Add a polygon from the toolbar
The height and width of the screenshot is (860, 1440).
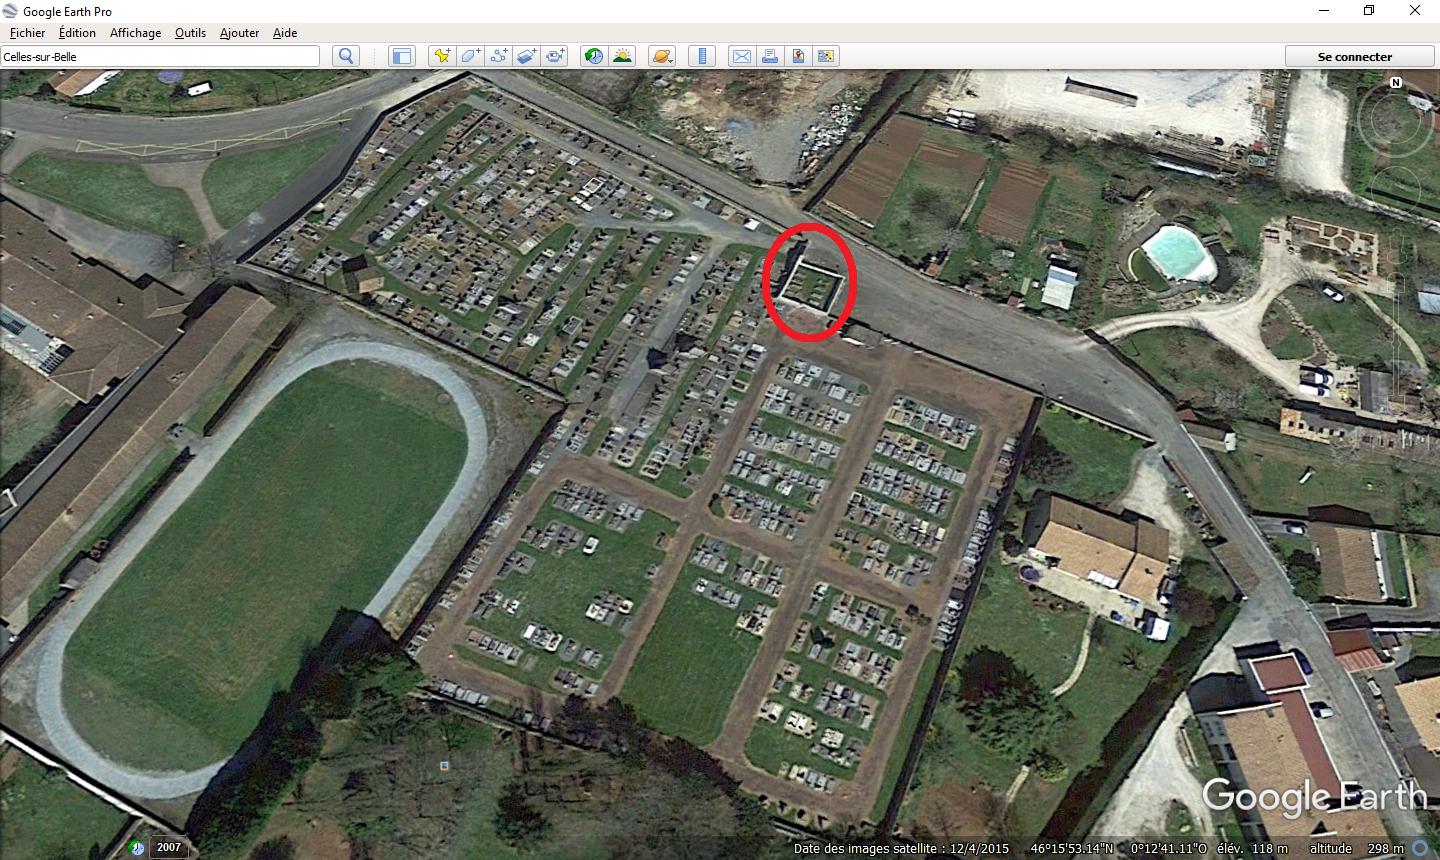click(470, 56)
